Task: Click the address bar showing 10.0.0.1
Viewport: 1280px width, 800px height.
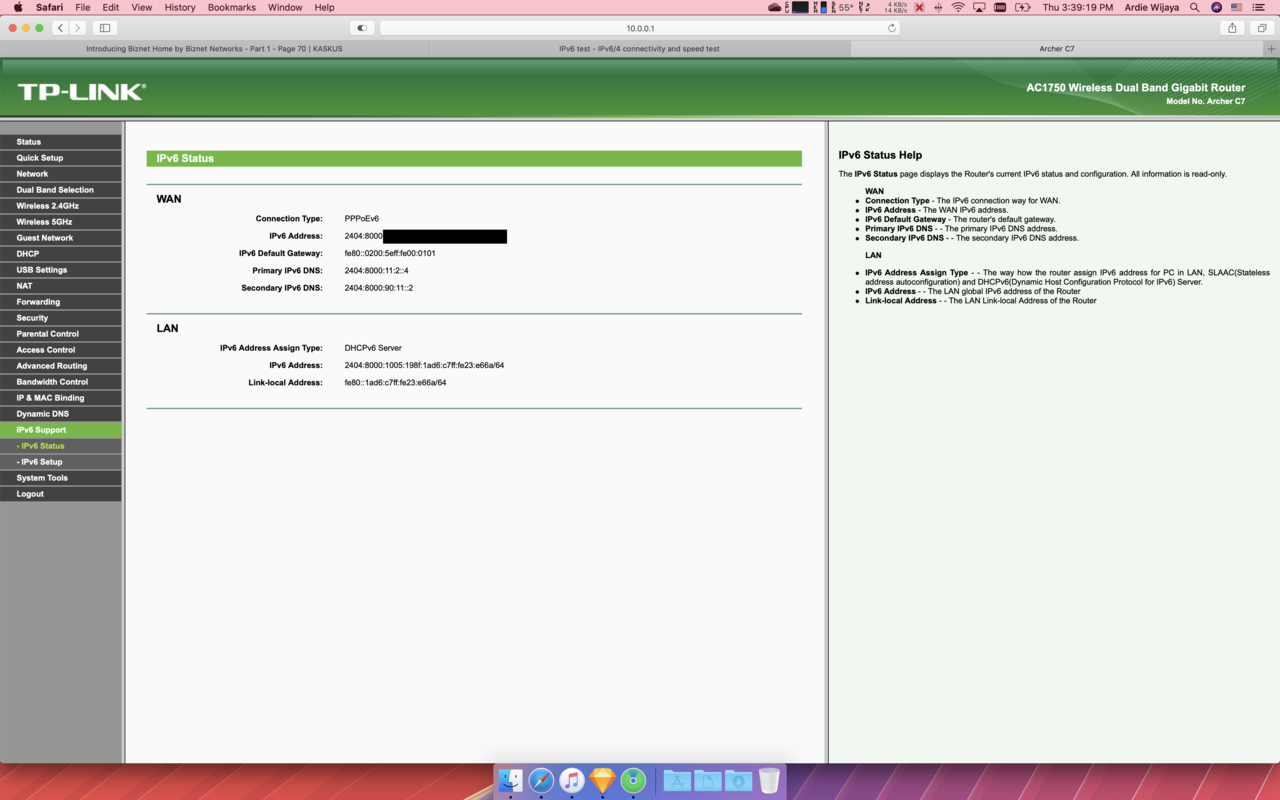Action: tap(640, 28)
